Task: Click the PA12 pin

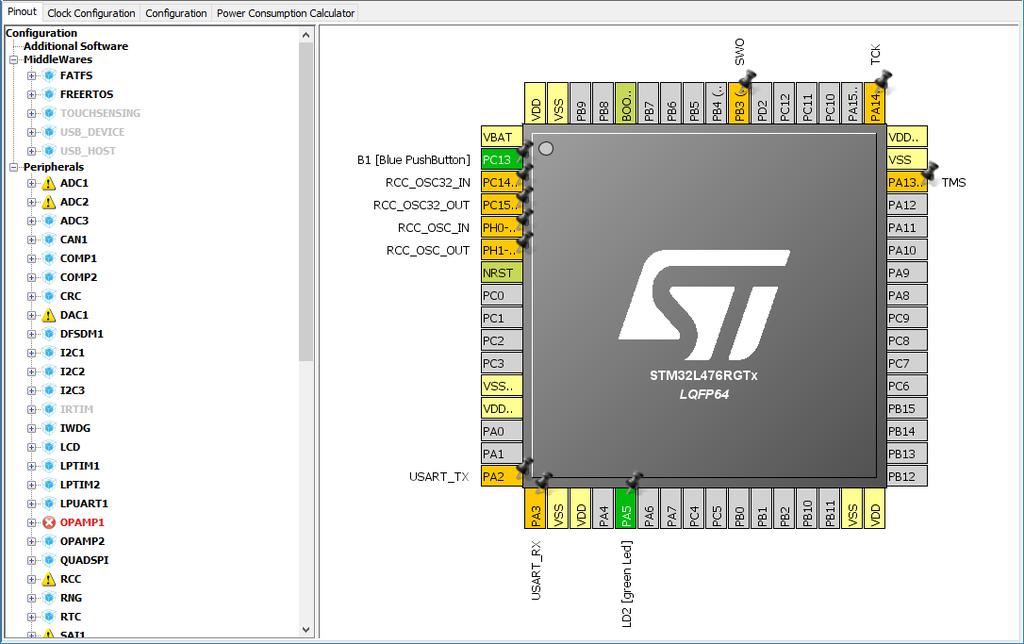Action: pos(907,204)
